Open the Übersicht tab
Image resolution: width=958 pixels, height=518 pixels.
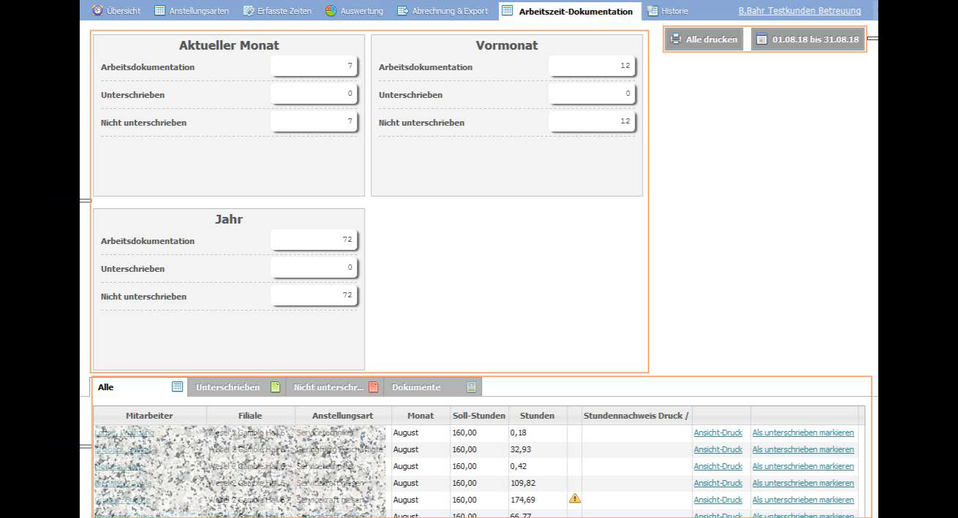point(116,10)
